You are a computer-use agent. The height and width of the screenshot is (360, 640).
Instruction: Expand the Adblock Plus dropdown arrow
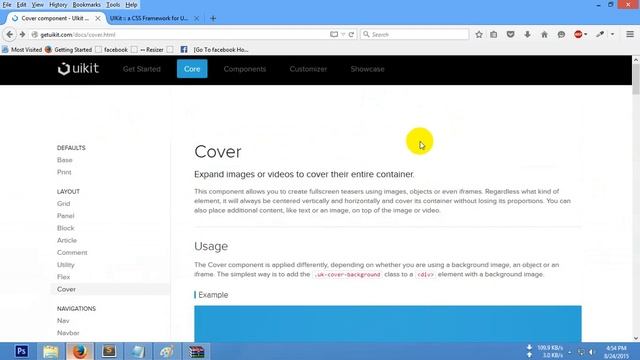click(x=586, y=35)
